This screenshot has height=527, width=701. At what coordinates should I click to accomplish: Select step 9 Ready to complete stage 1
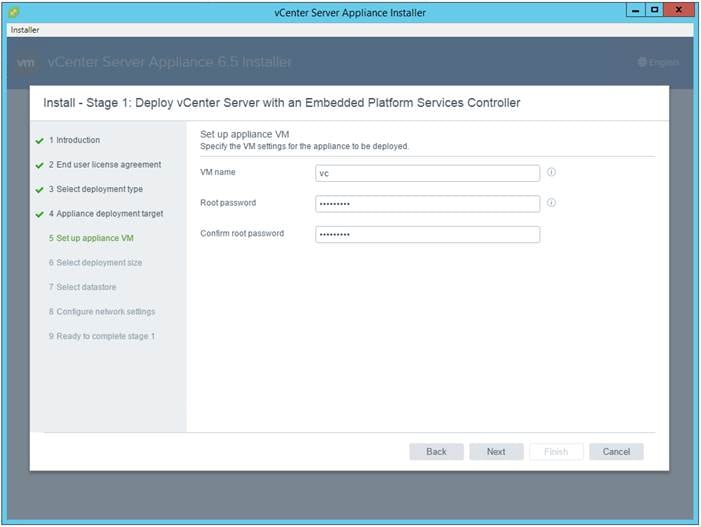[x=102, y=336]
